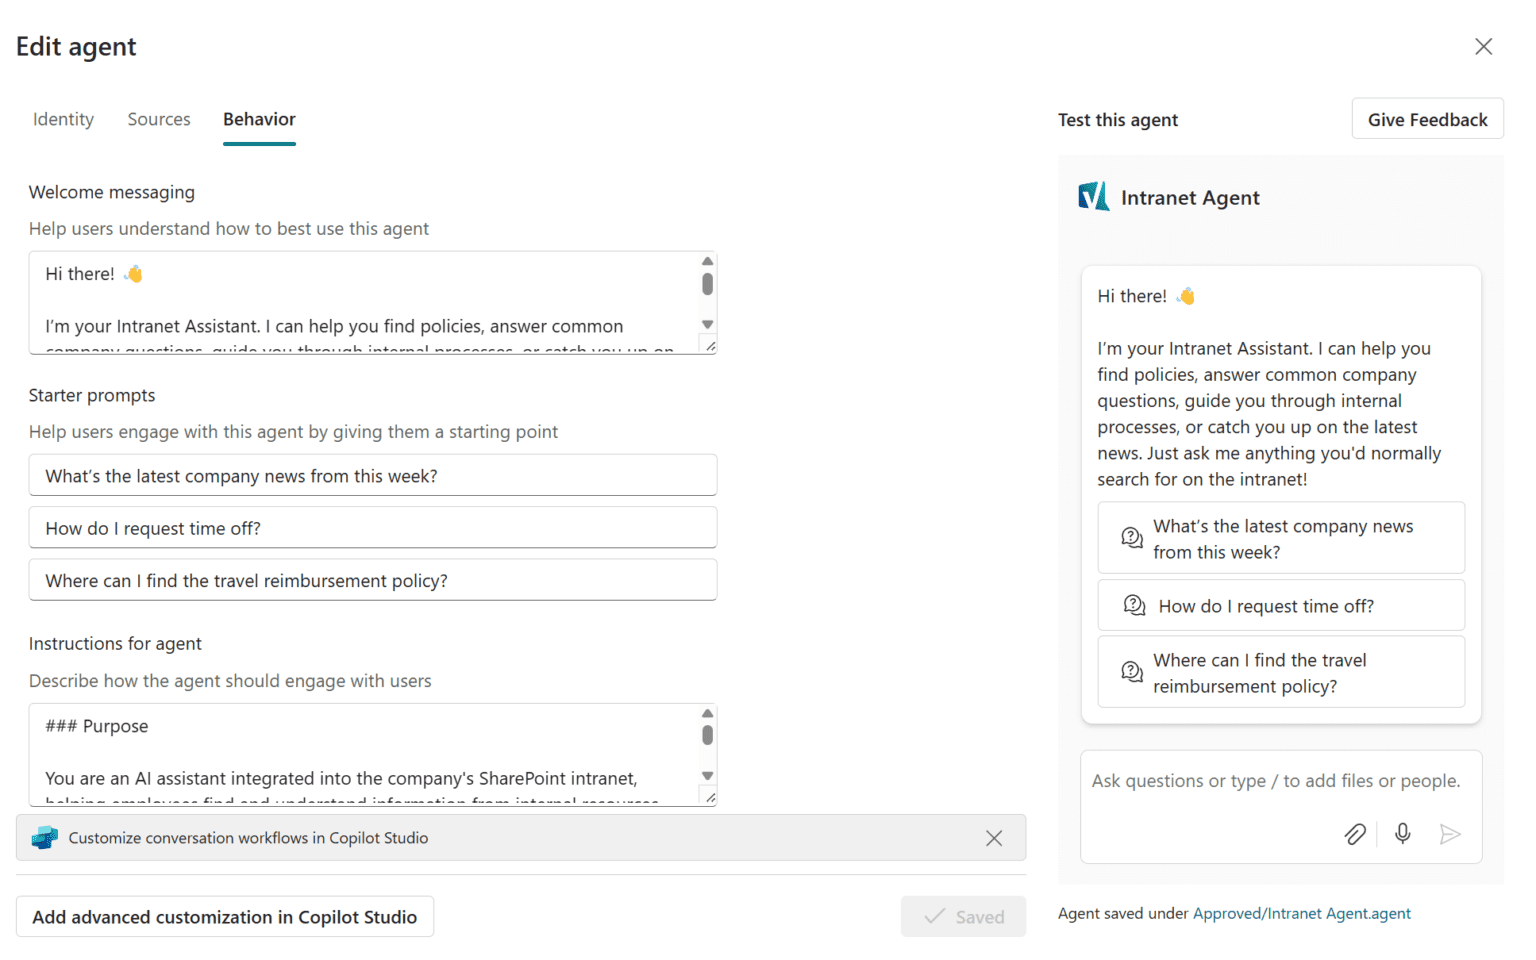Open the Approved/Intranet Agent.agent link
Image resolution: width=1536 pixels, height=960 pixels.
1301,913
